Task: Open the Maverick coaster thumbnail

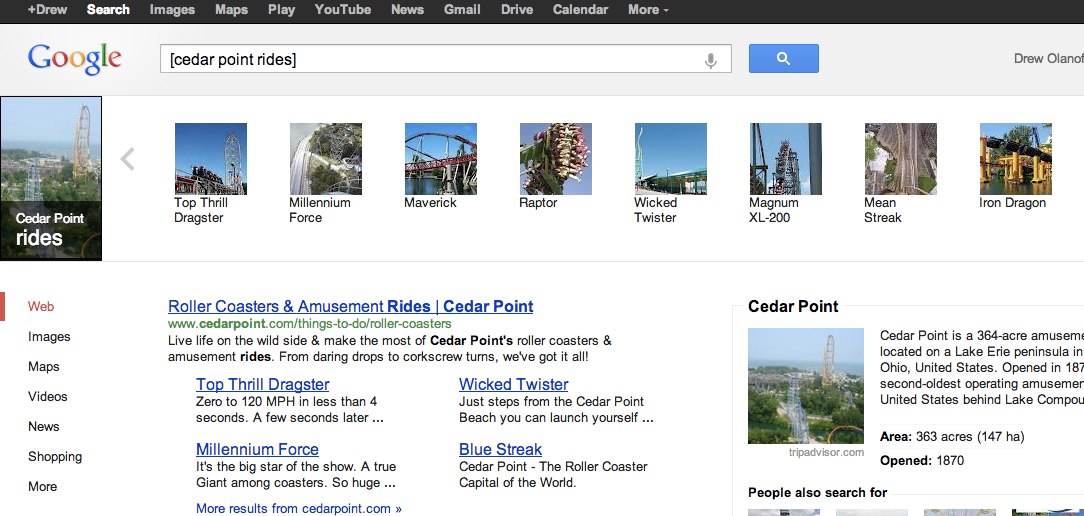Action: [x=440, y=159]
